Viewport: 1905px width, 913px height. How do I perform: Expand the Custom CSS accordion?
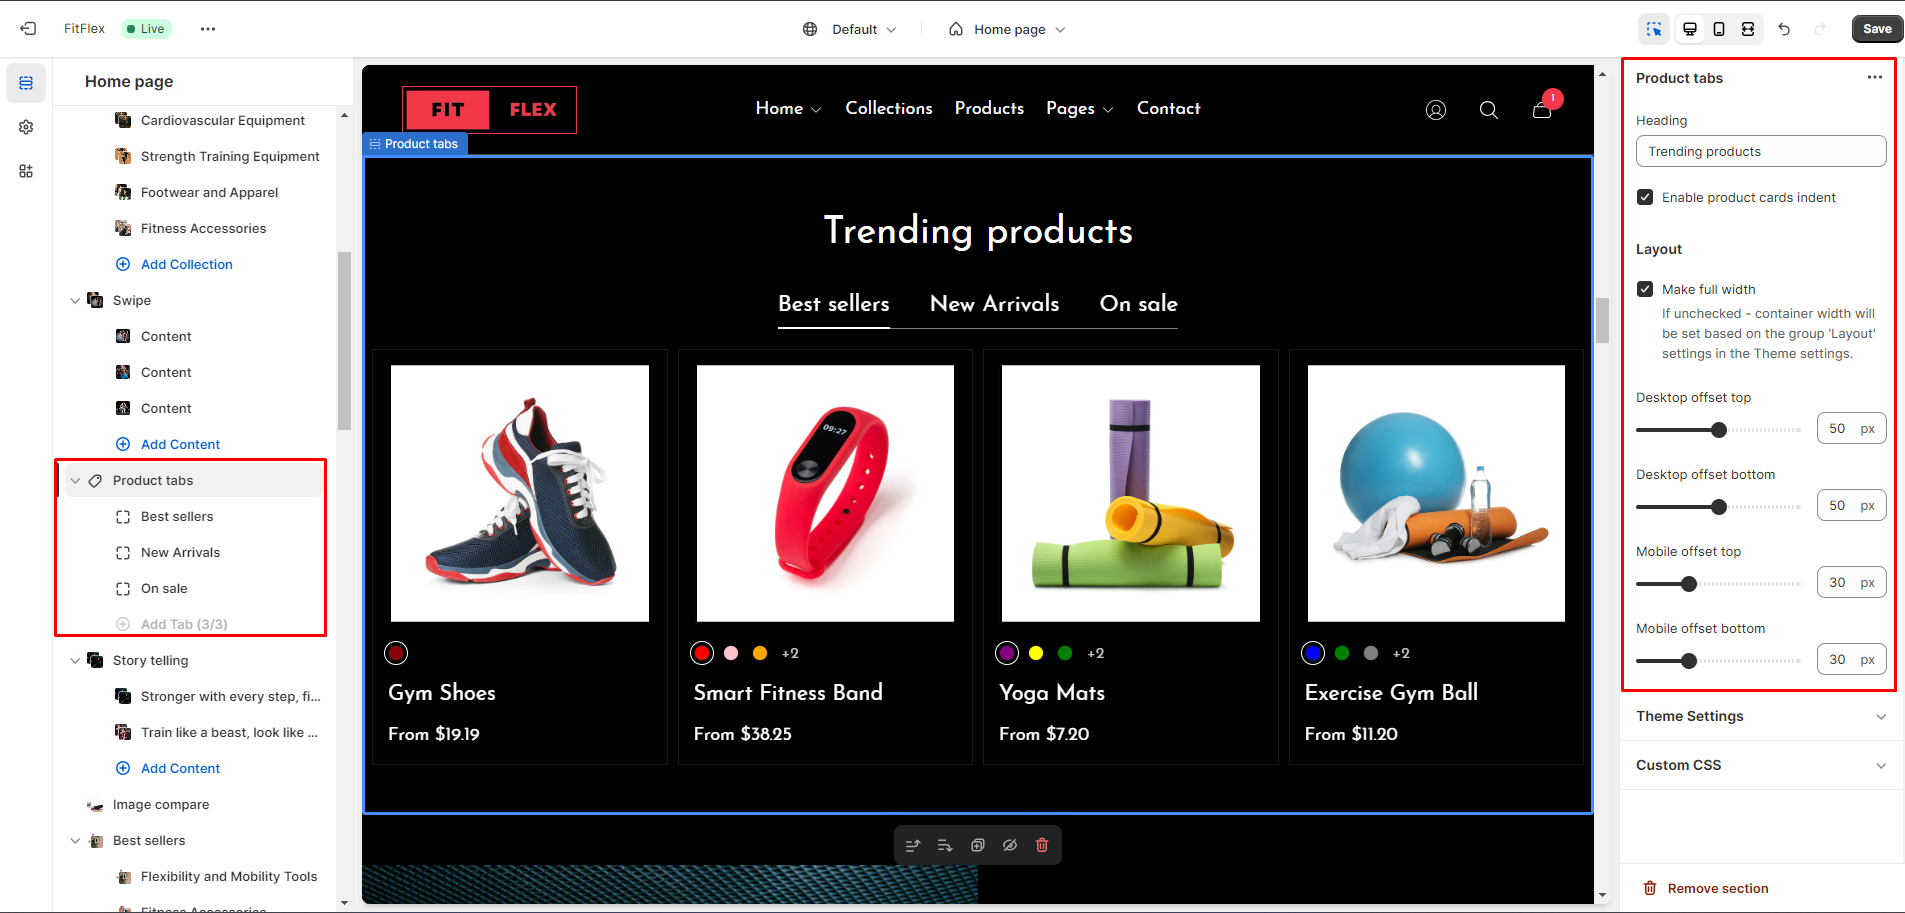(1762, 765)
